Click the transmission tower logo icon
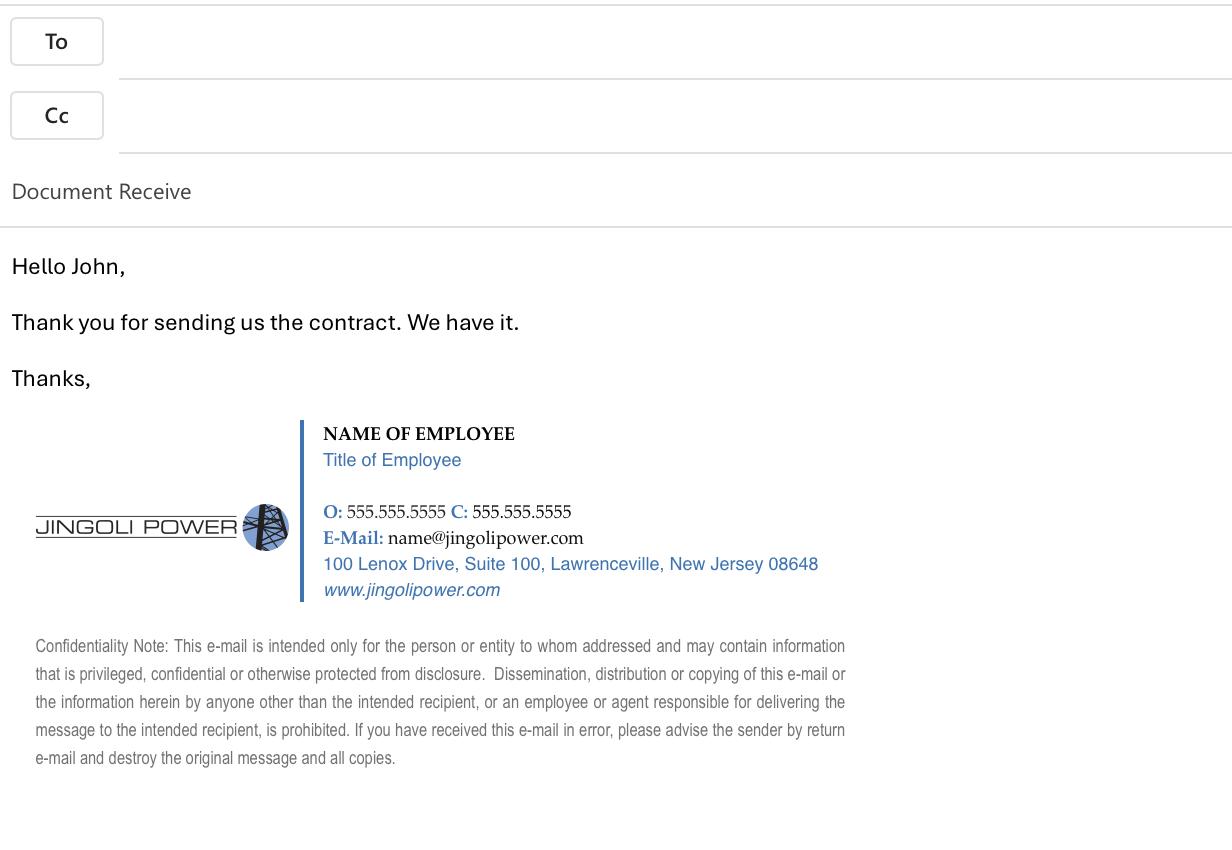 click(x=265, y=527)
